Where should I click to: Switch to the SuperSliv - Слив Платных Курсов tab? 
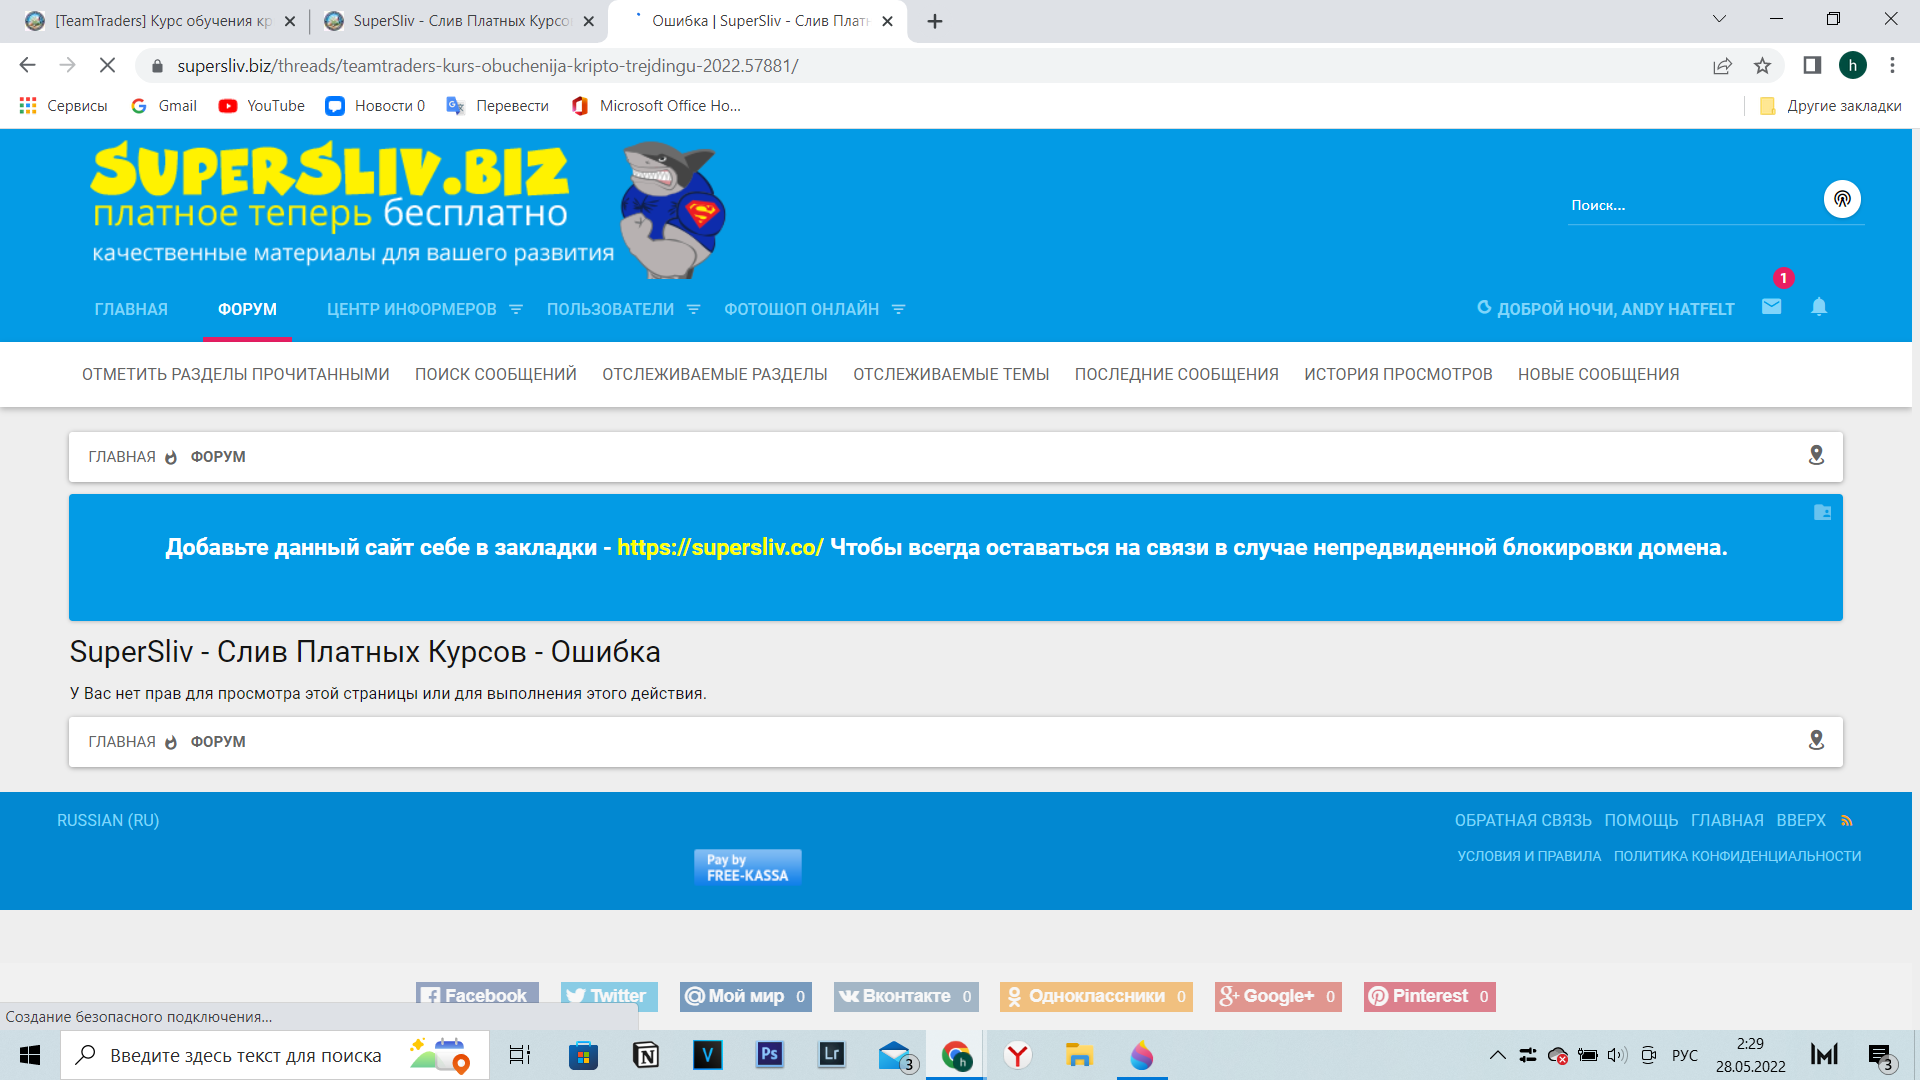pos(460,21)
